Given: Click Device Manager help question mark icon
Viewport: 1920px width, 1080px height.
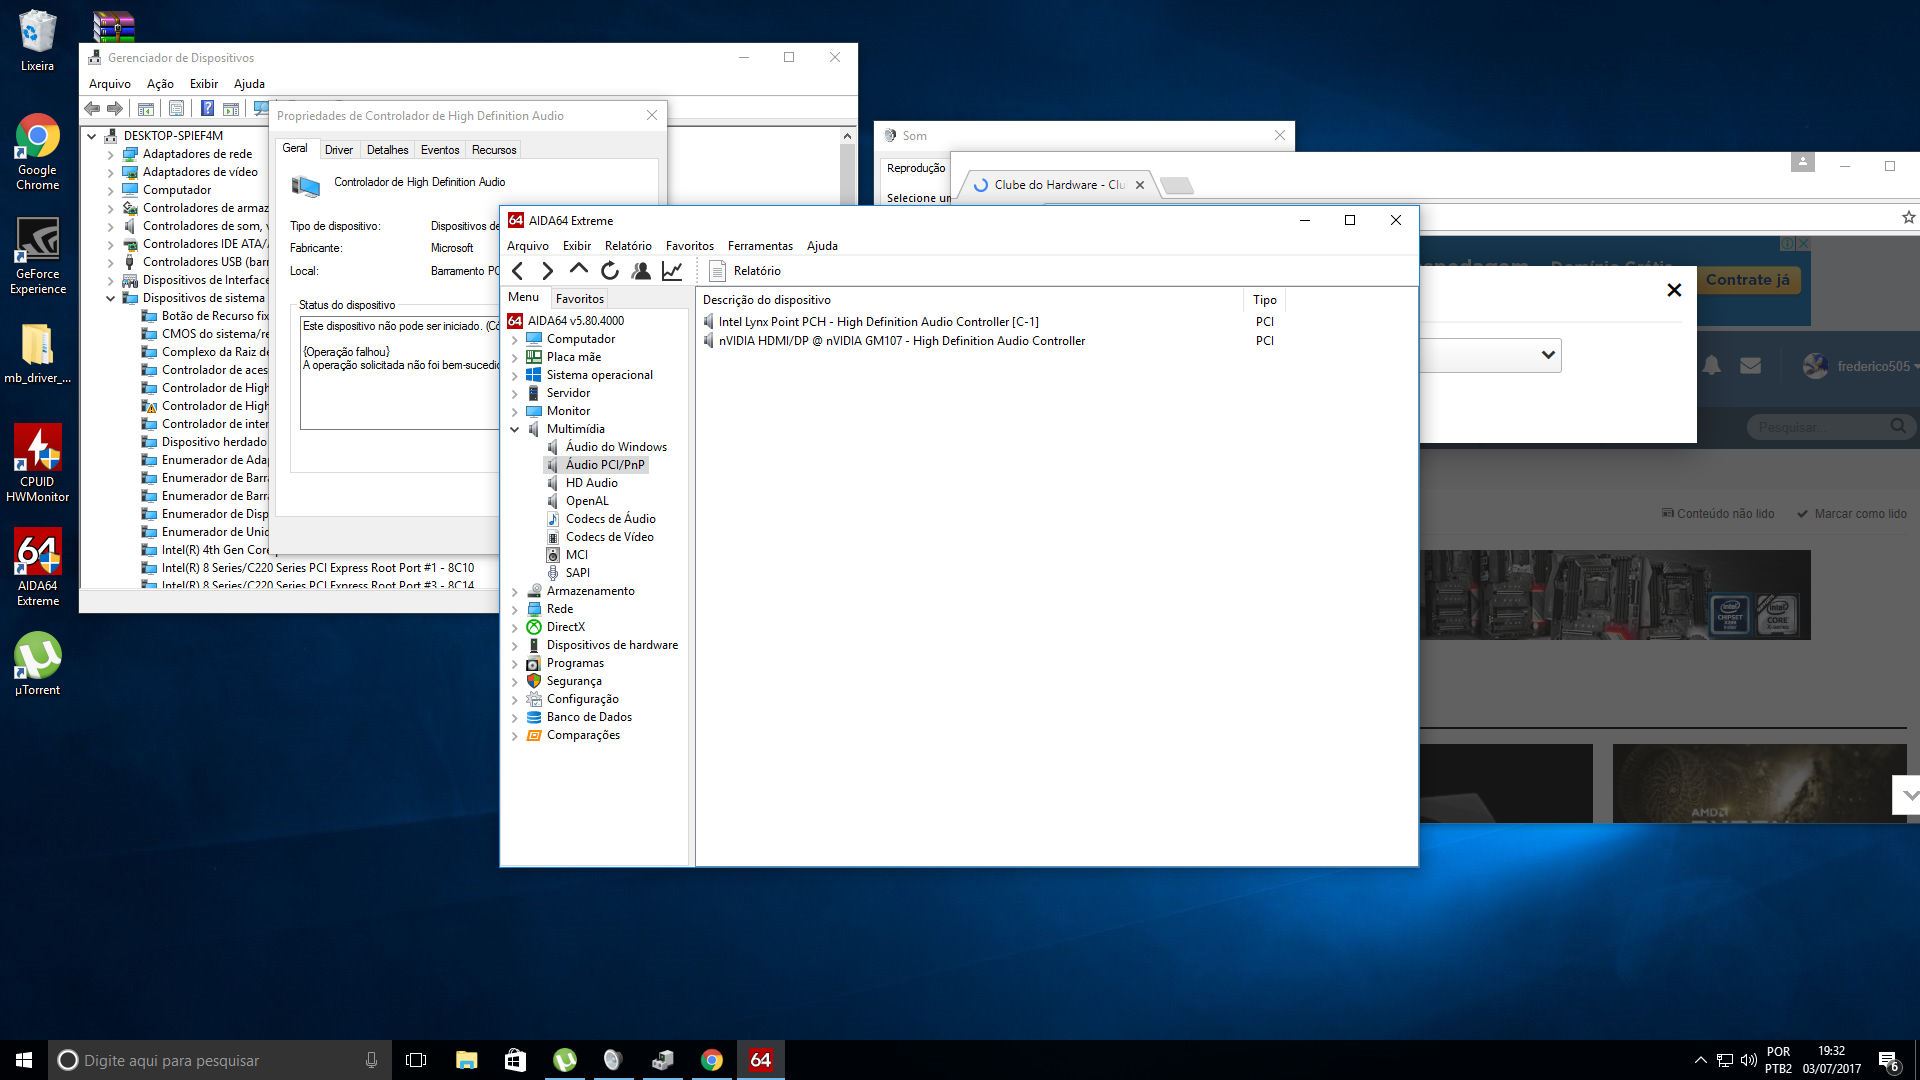Looking at the screenshot, I should 207,108.
